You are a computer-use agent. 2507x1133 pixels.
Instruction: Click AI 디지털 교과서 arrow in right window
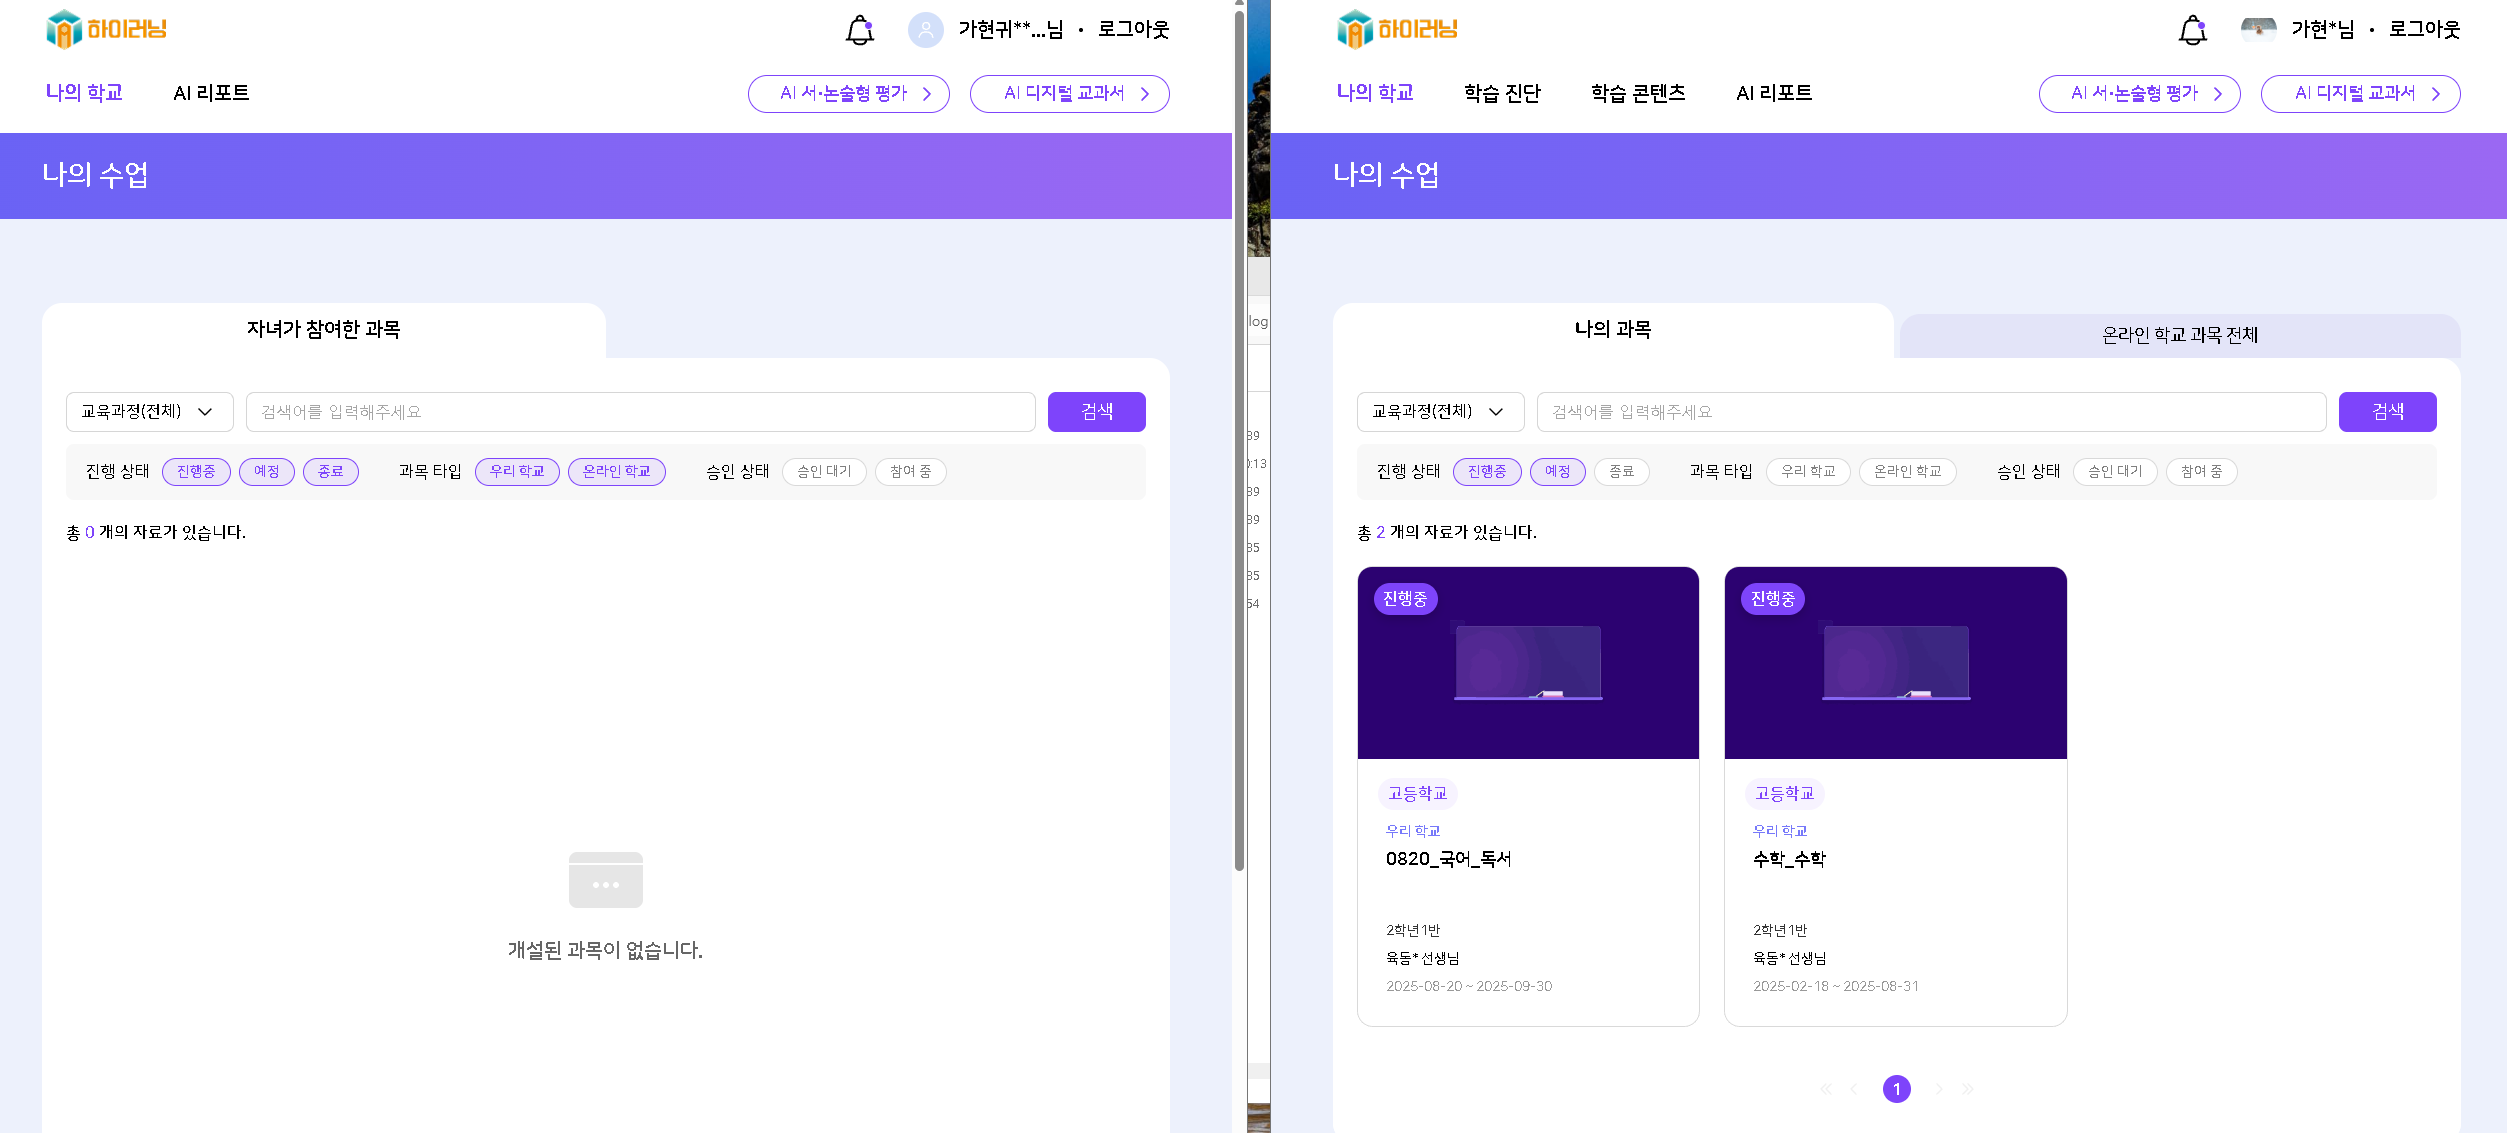2436,94
